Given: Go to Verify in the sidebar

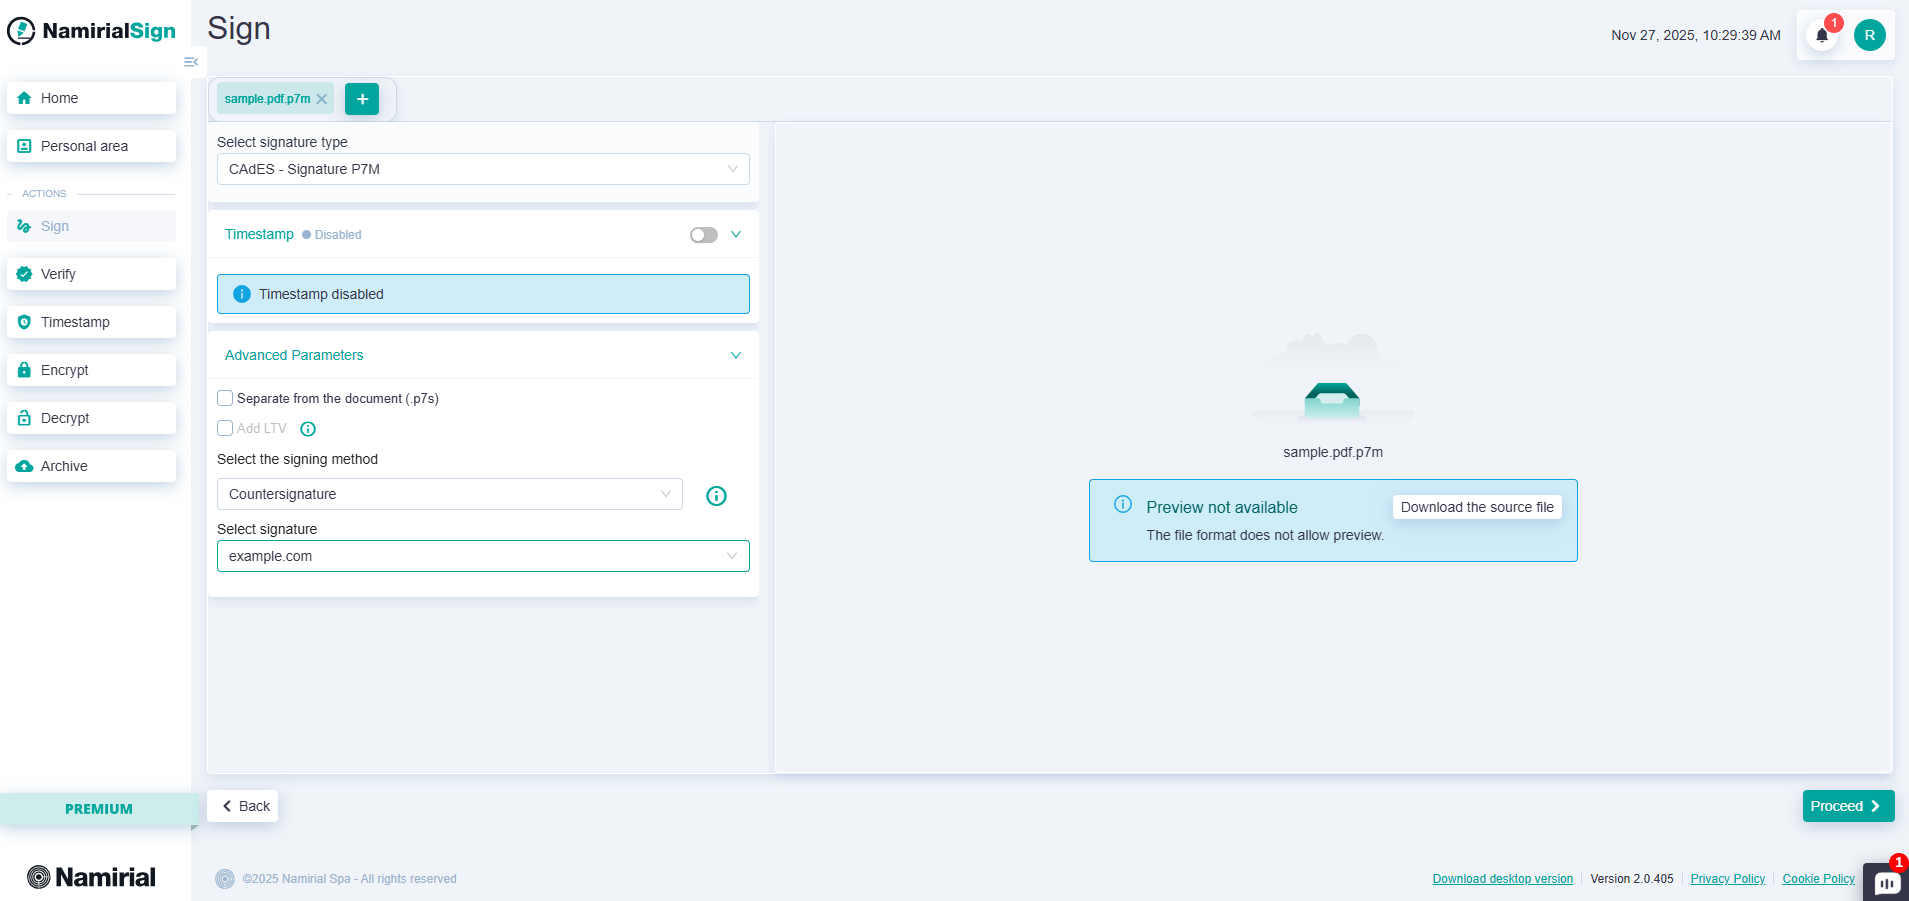Looking at the screenshot, I should click(91, 274).
